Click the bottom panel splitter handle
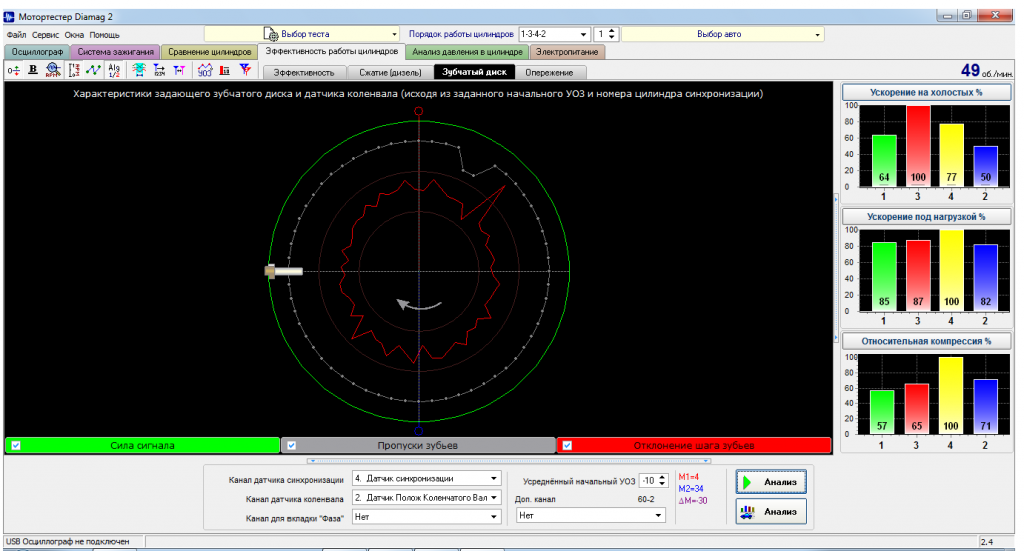Screen dimensions: 1024x551 point(509,461)
